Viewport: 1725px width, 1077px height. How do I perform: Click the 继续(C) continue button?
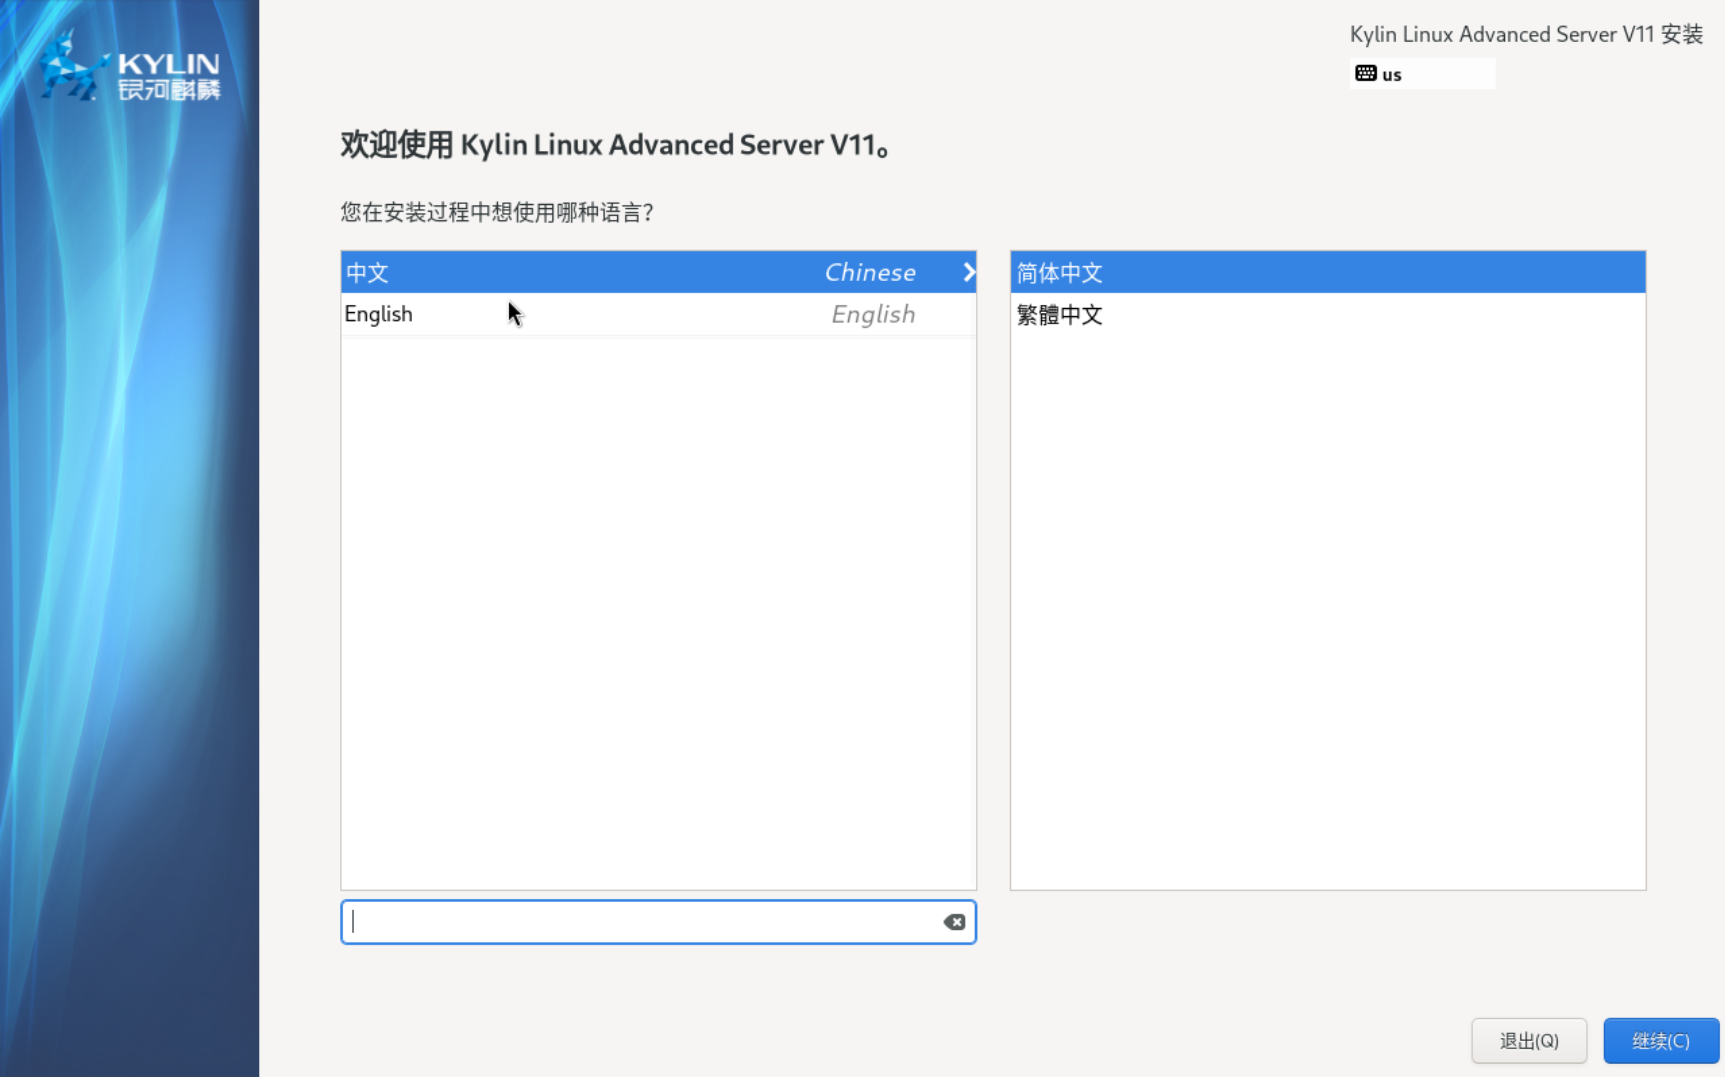click(x=1661, y=1041)
